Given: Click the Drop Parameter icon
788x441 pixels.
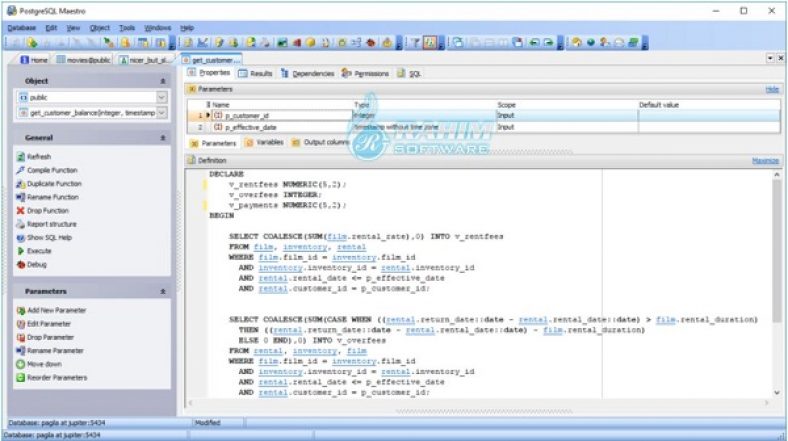Looking at the screenshot, I should coord(21,338).
